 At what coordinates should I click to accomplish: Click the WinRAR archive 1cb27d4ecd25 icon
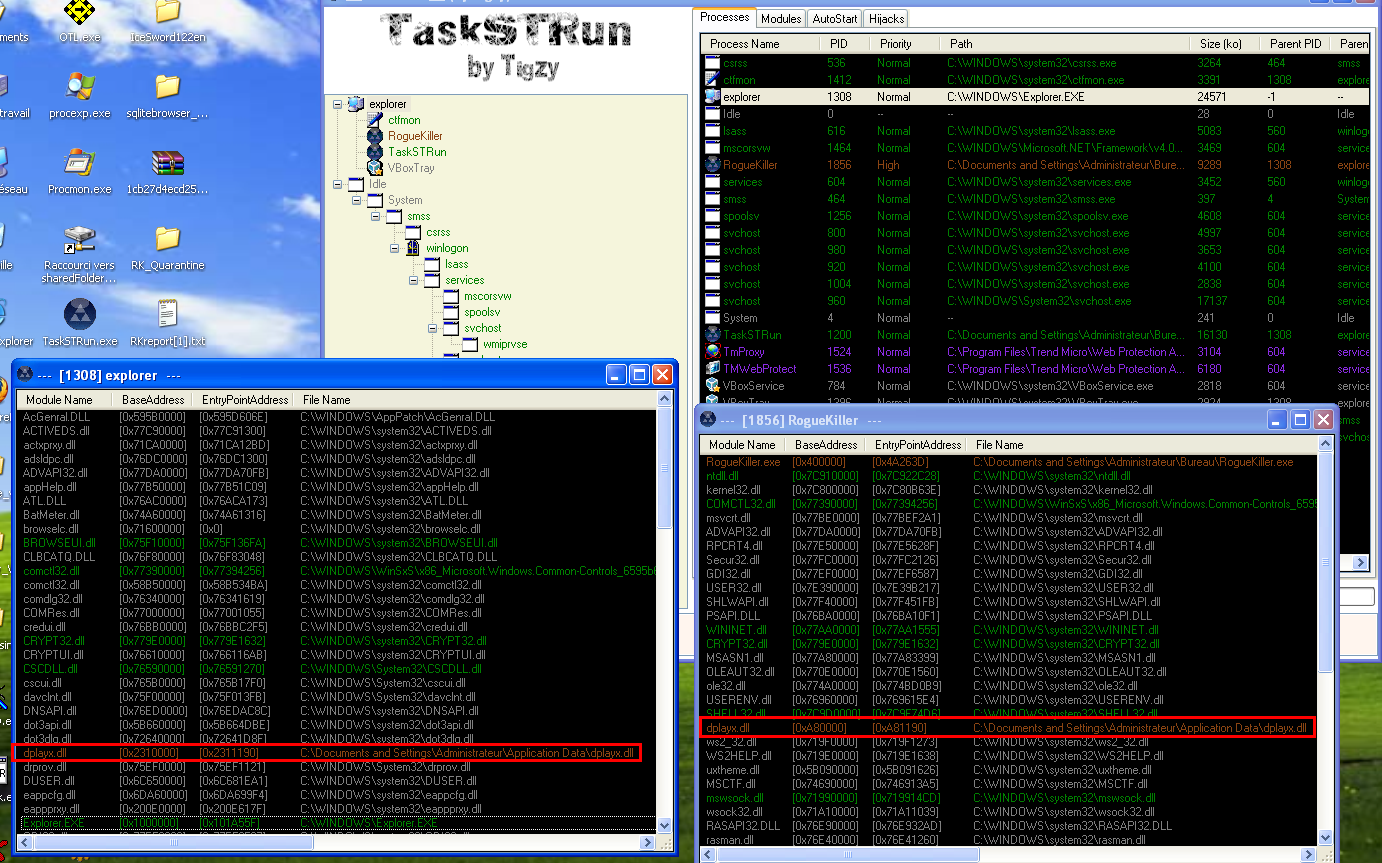167,165
